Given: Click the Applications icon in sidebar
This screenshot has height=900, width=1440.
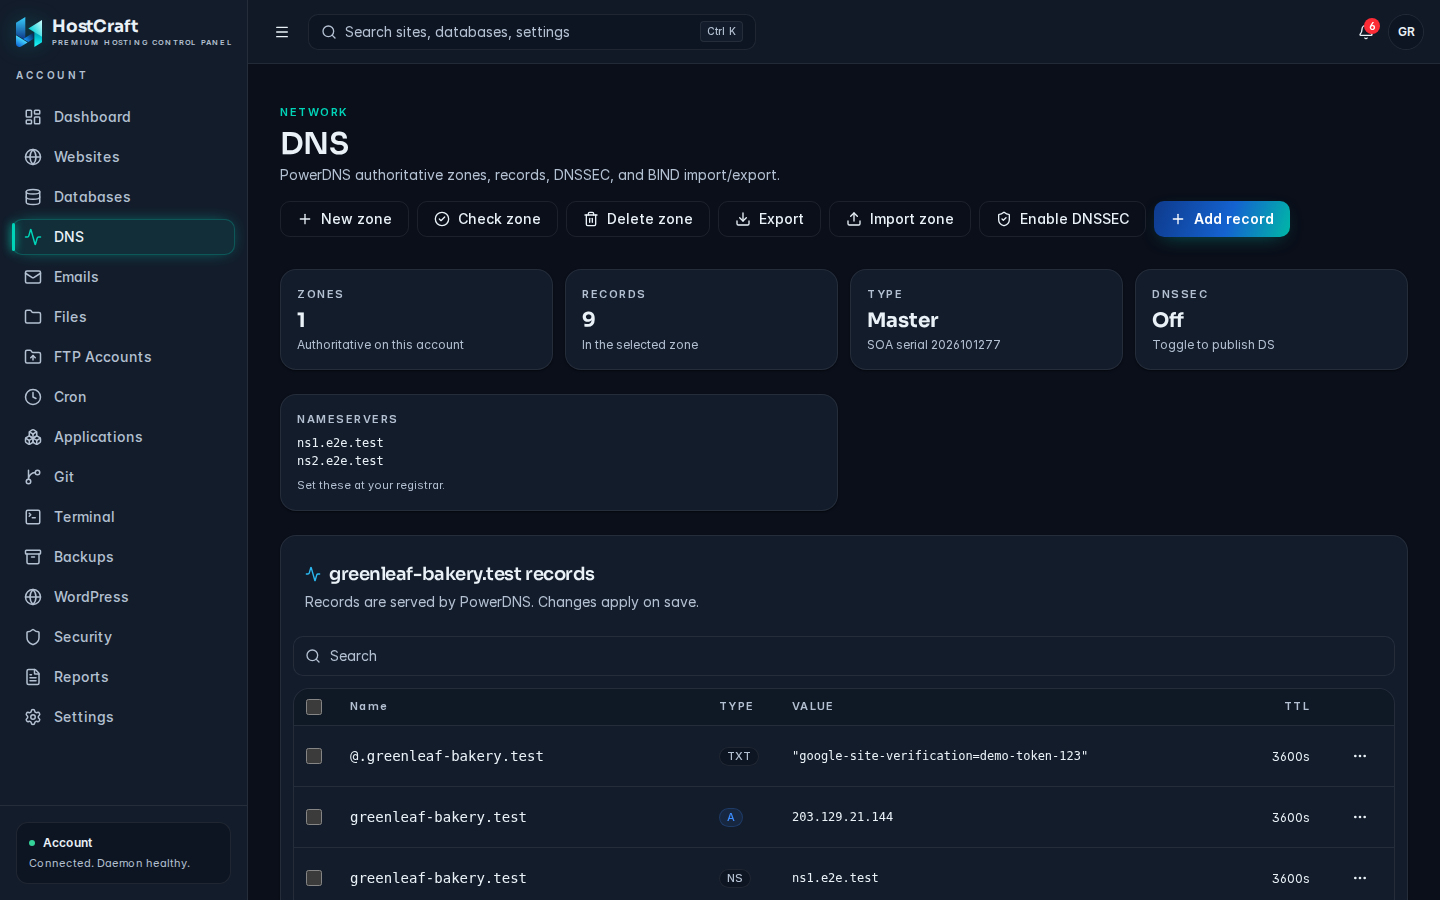Looking at the screenshot, I should [33, 437].
